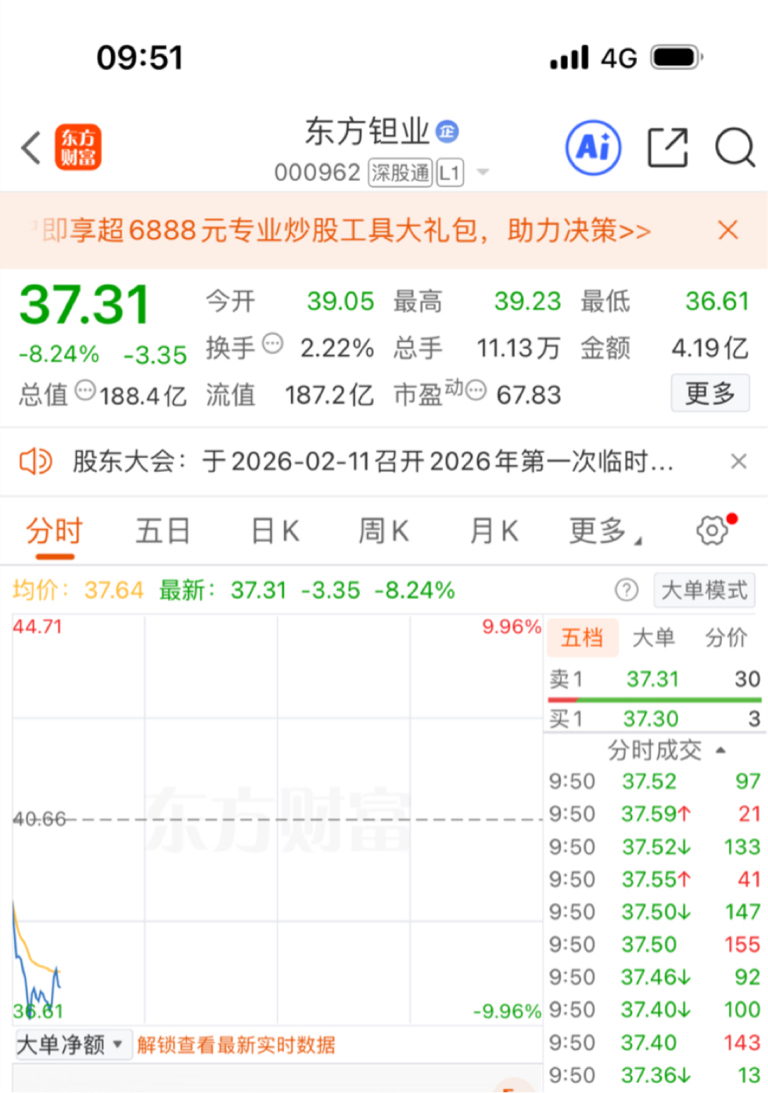Expand the stock code dropdown arrow
Image resolution: width=768 pixels, height=1093 pixels.
pos(482,171)
